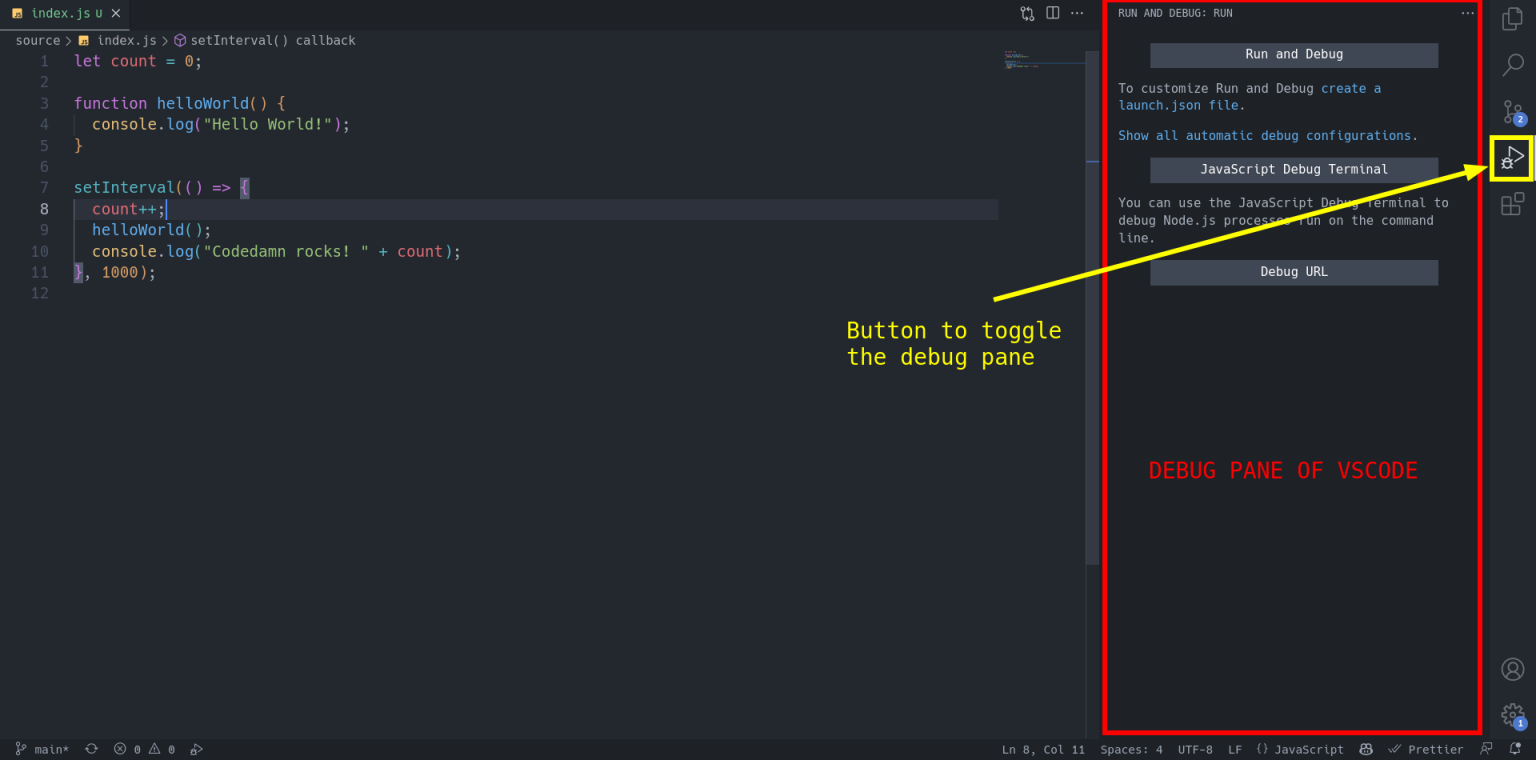
Task: Open the JavaScript language mode selector
Action: [x=1300, y=749]
